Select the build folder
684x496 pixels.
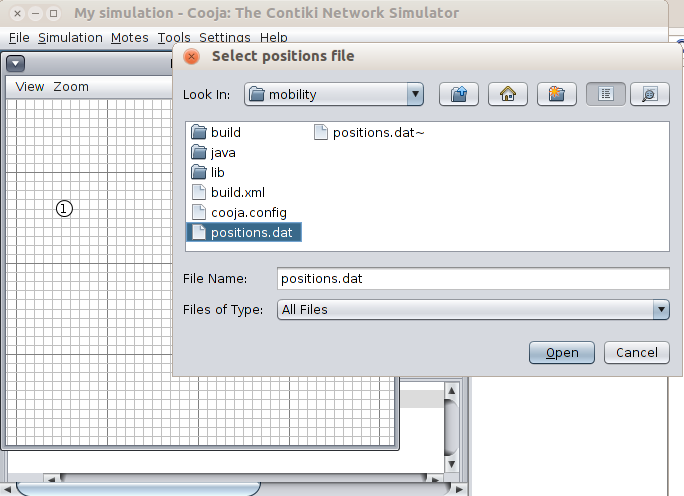coord(225,132)
